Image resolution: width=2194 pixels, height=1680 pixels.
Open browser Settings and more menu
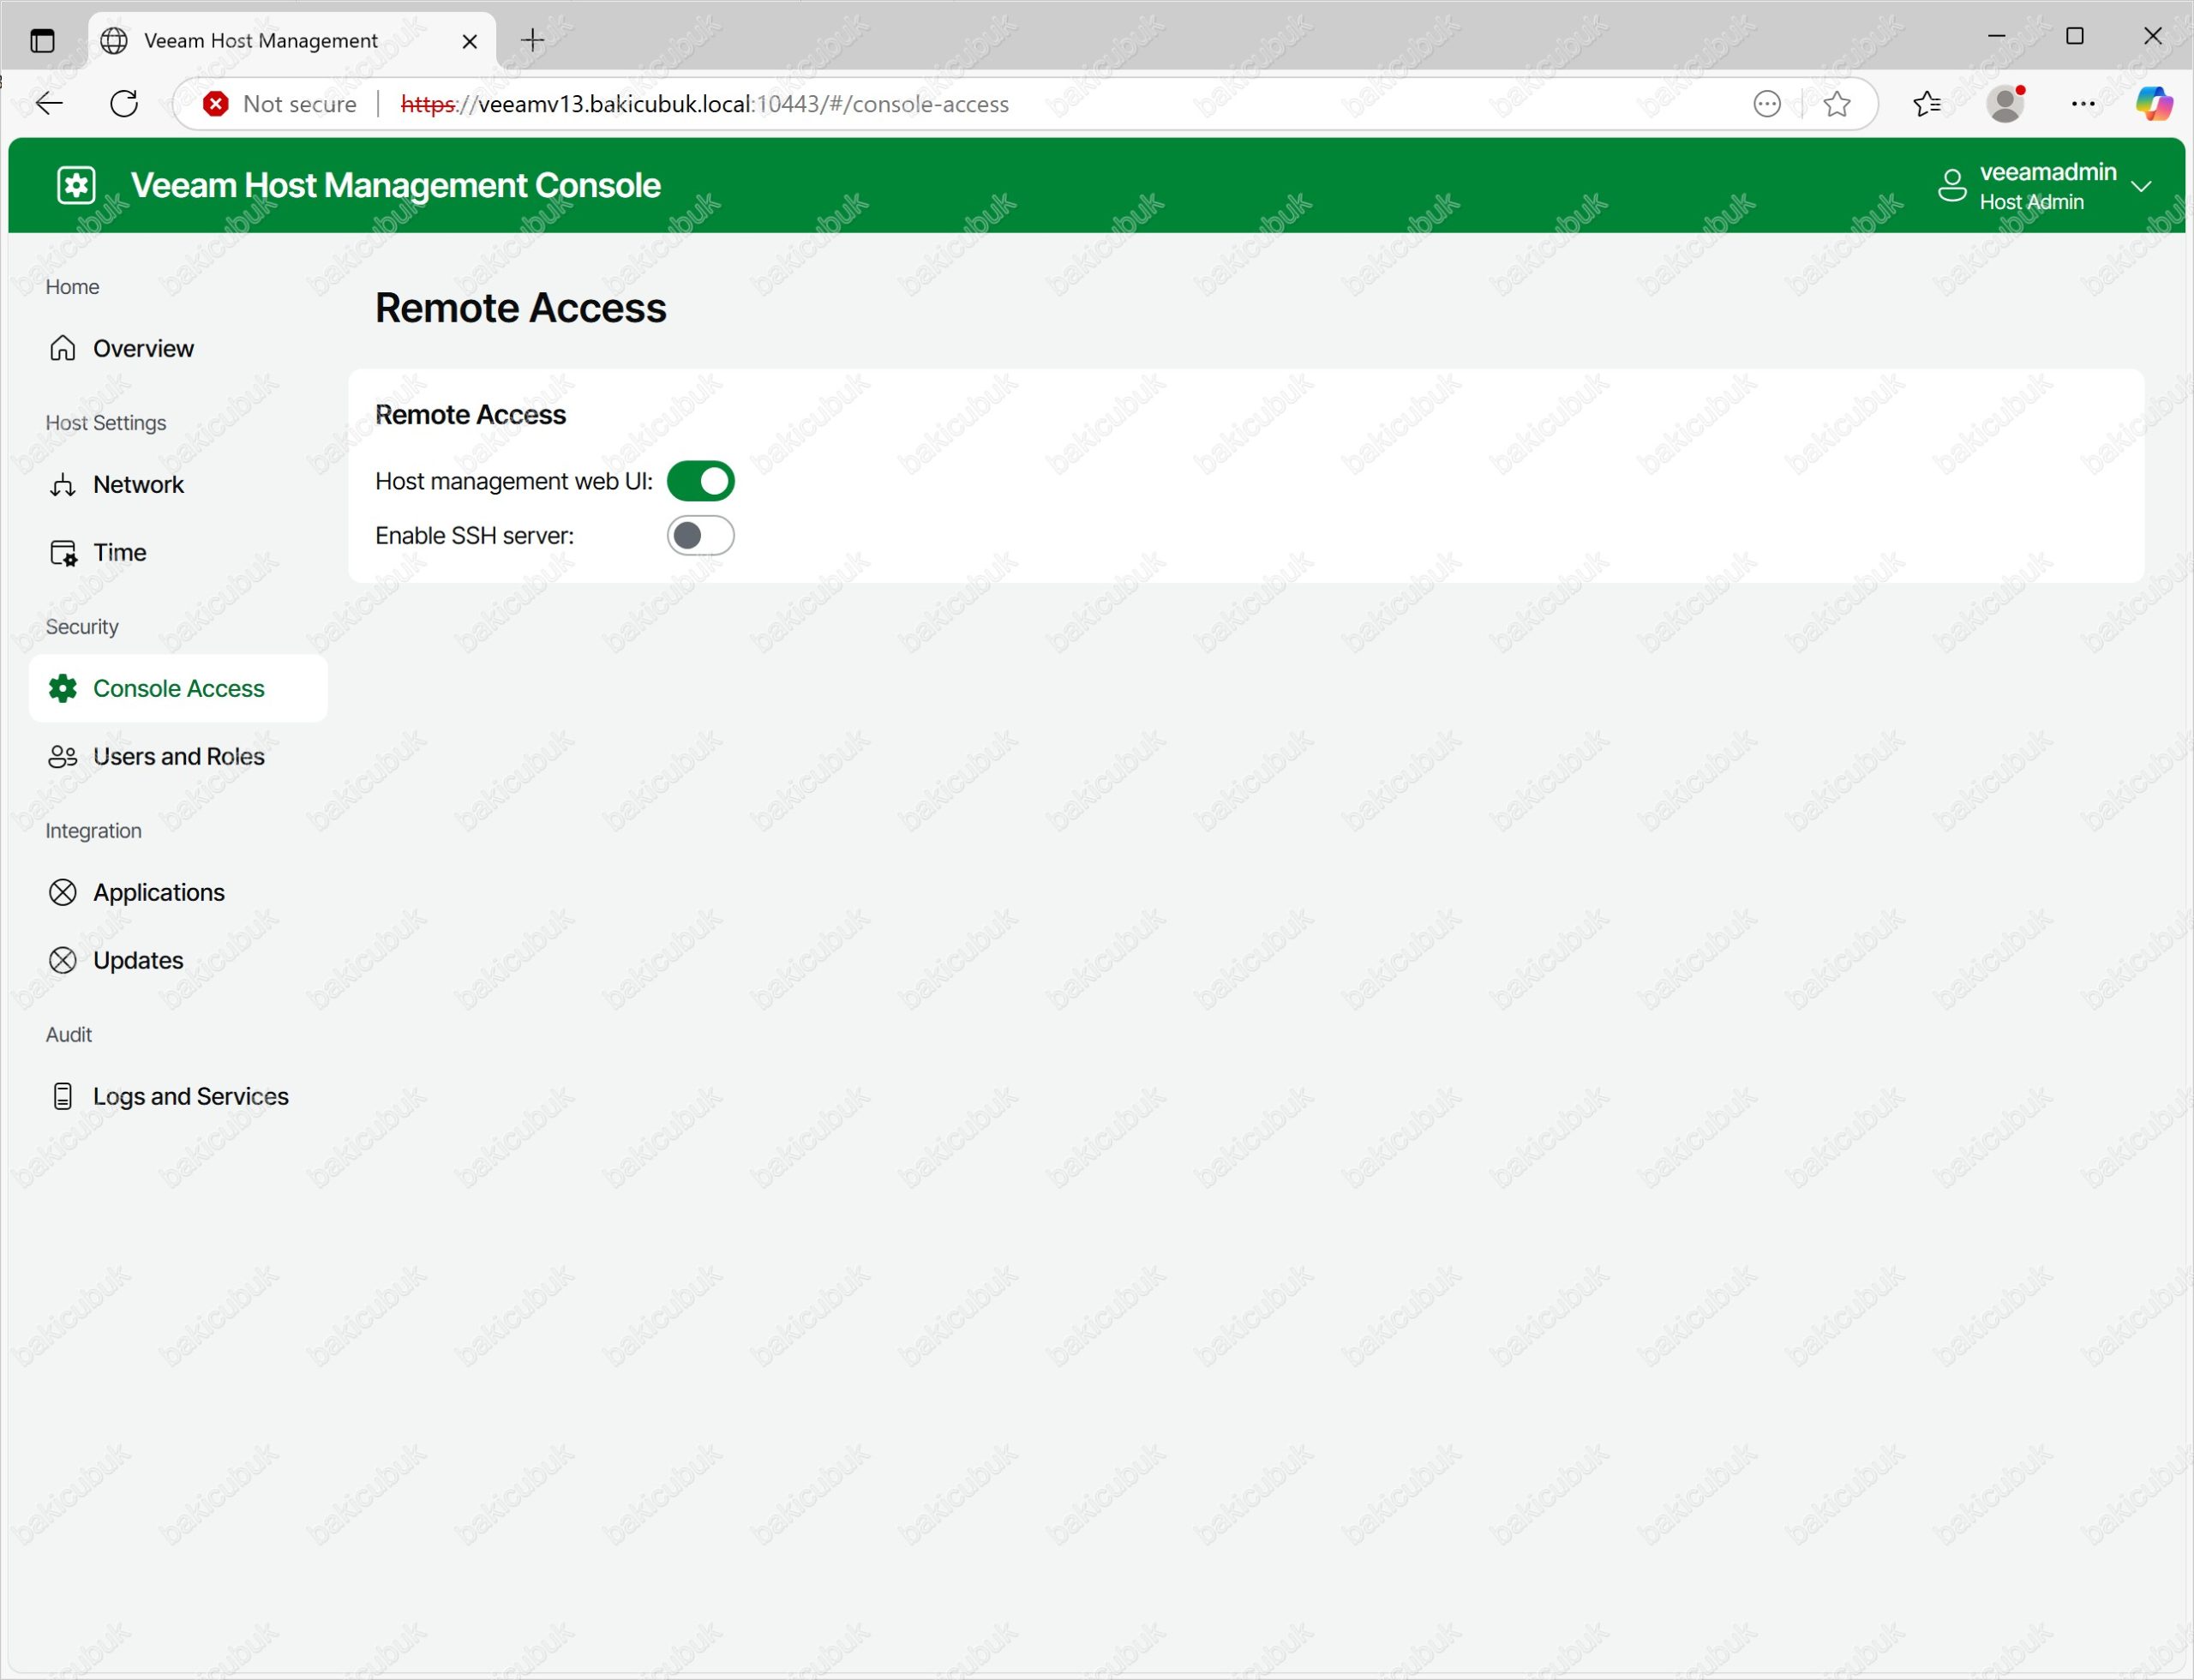(x=2083, y=103)
